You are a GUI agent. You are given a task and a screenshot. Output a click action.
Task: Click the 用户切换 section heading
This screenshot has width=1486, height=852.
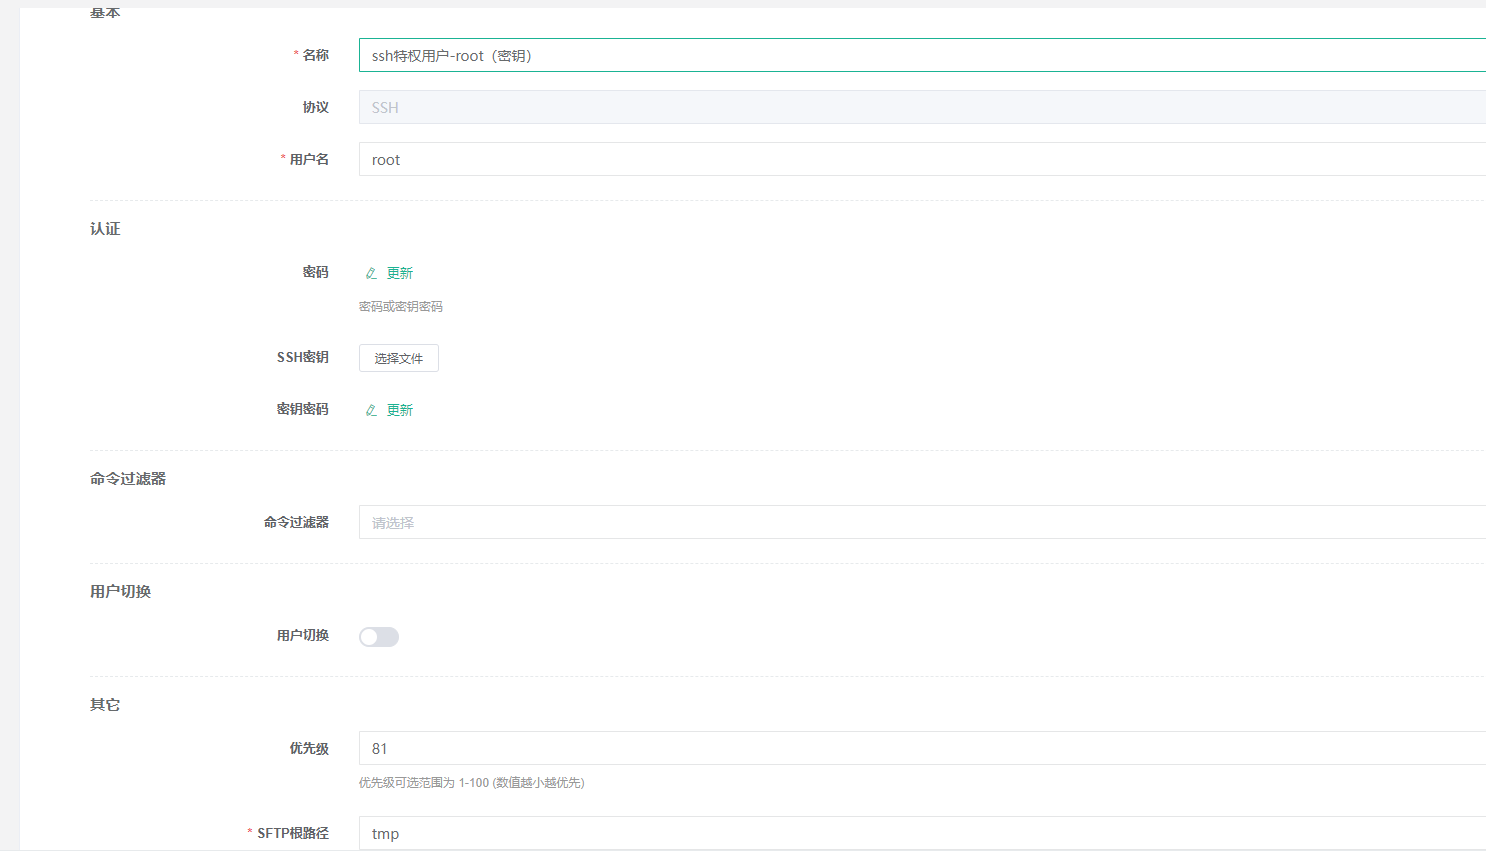coord(120,592)
